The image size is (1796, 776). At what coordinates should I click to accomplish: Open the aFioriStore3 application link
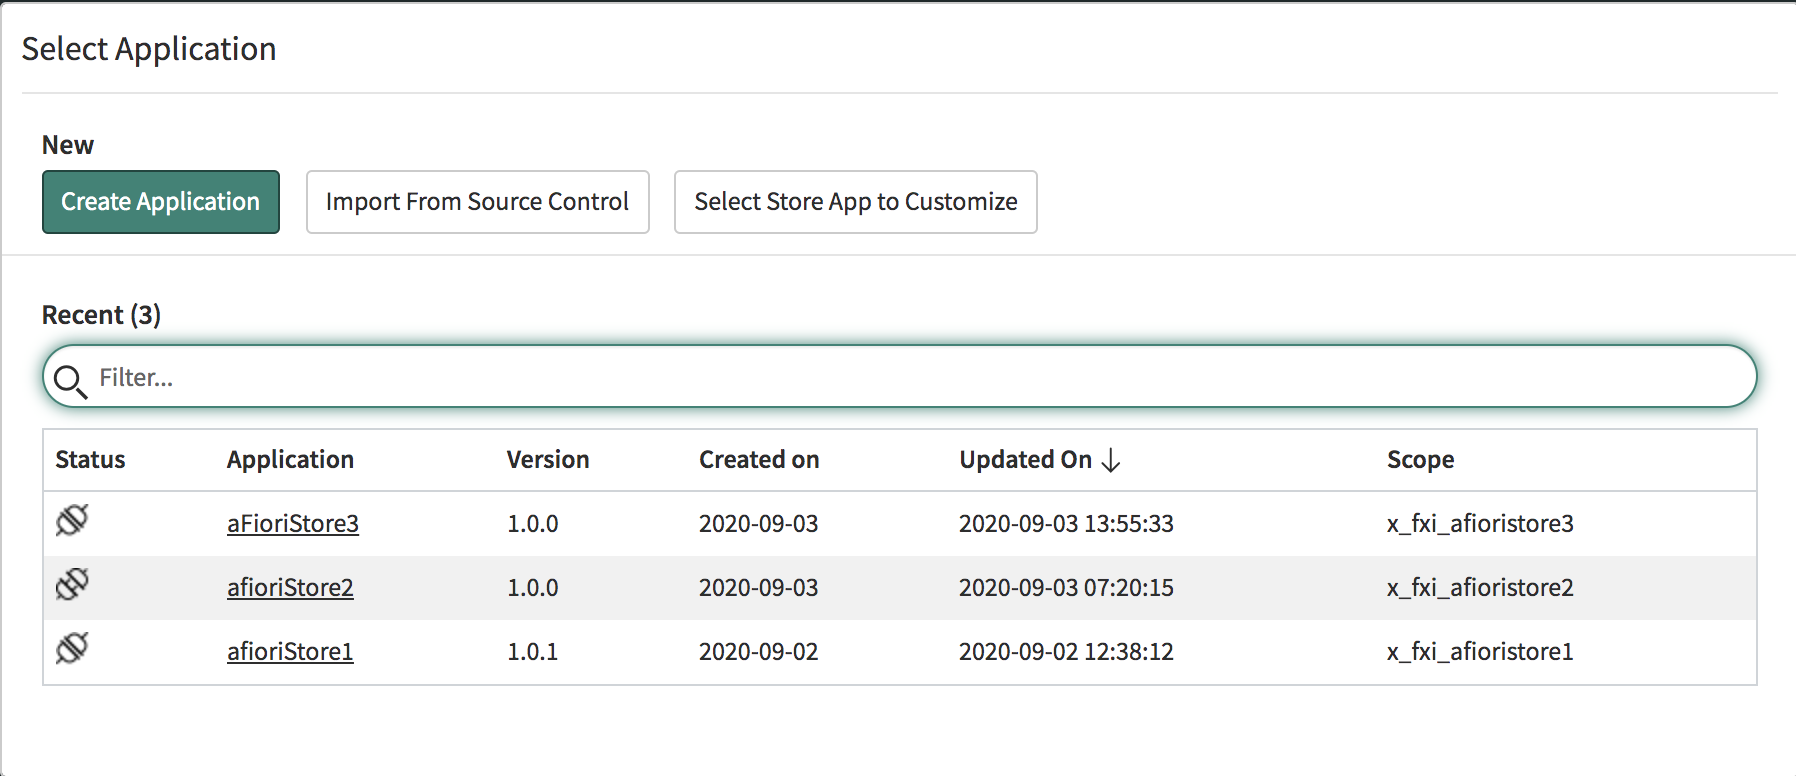[293, 523]
